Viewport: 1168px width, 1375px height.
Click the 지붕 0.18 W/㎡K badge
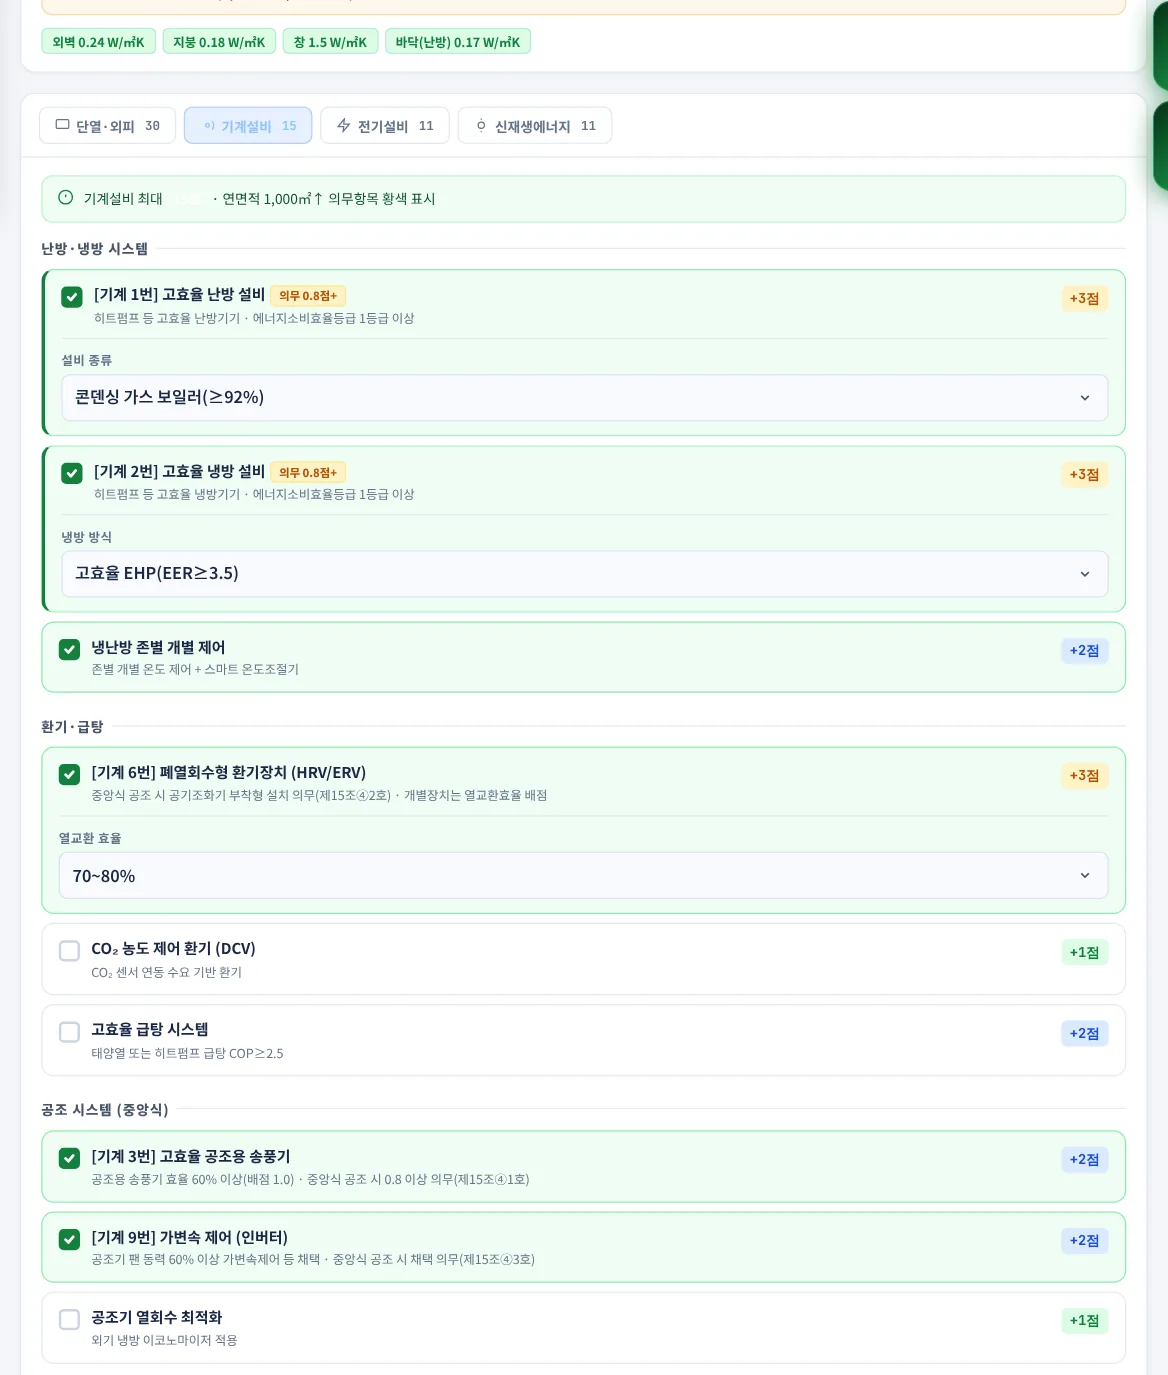[219, 42]
